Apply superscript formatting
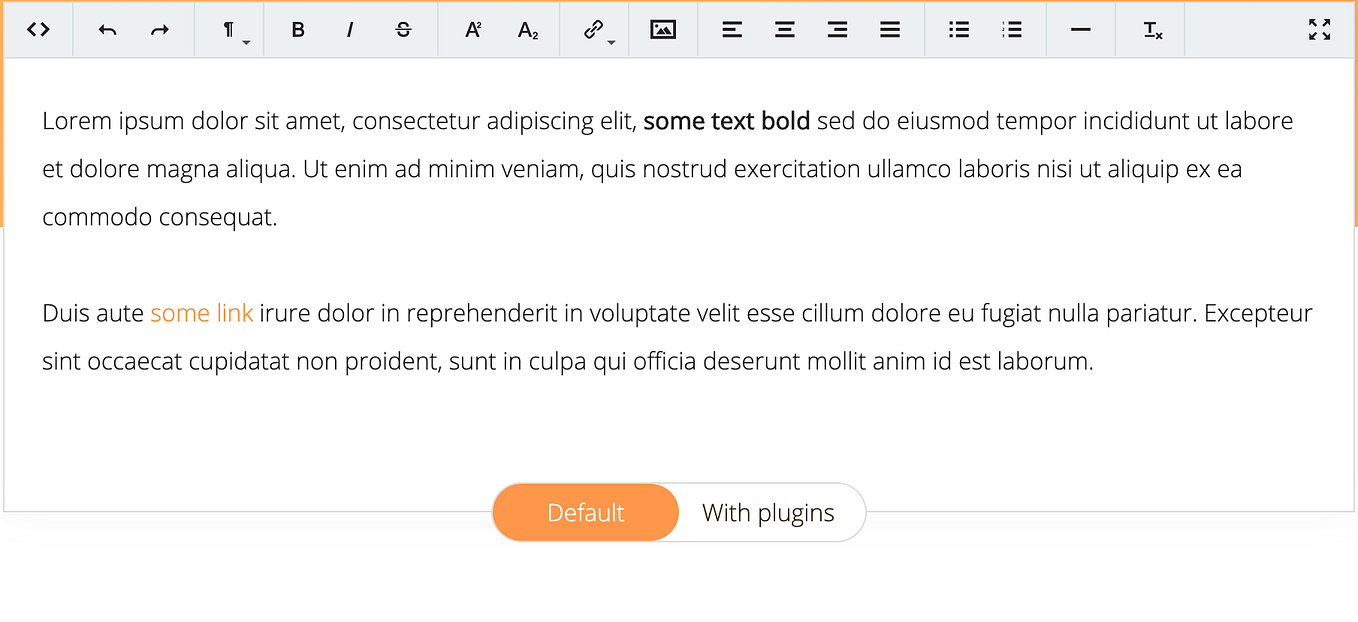Screen dimensions: 1358x622 471,29
